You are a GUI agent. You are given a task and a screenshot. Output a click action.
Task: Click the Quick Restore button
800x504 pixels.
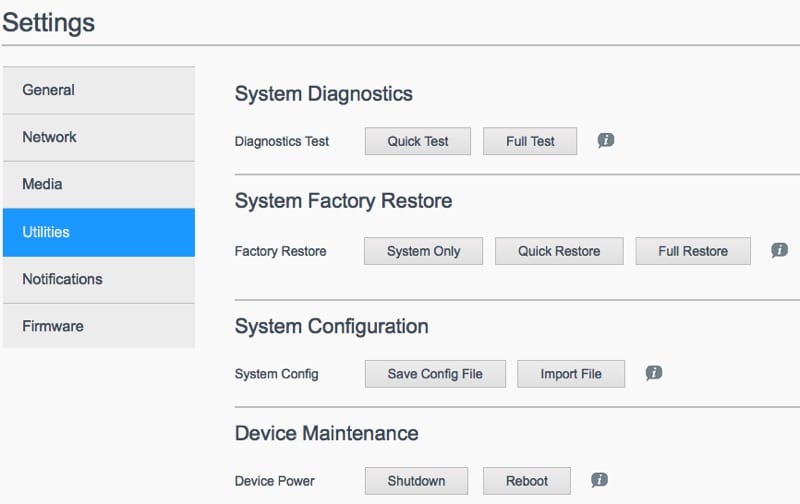tap(559, 251)
